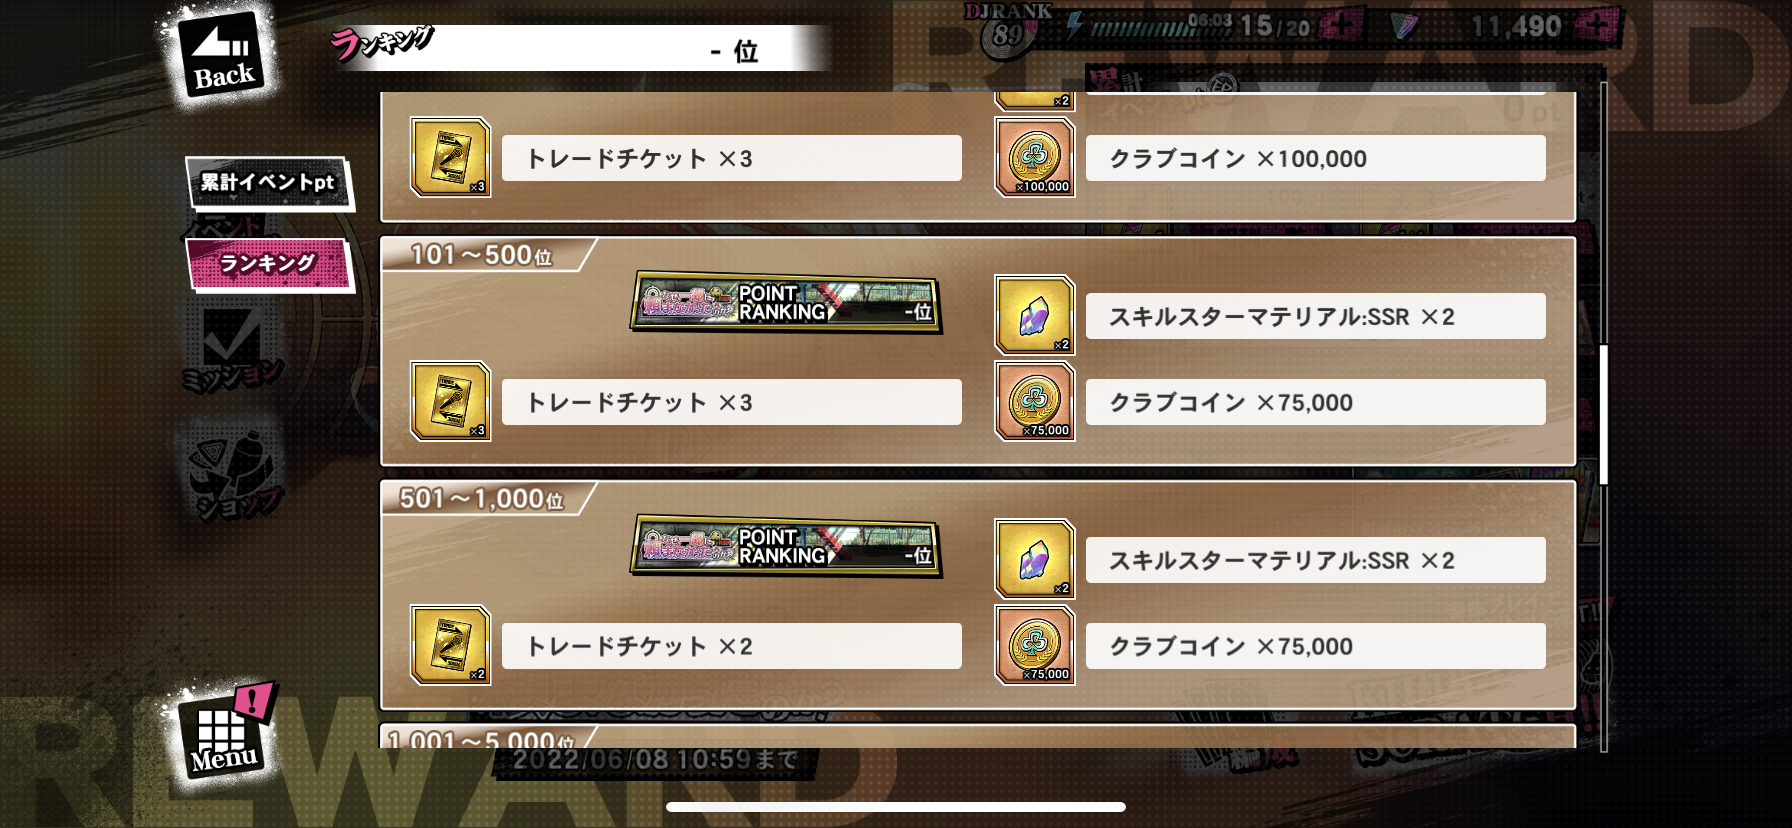Tap trade ticket ×2 icon in 501～1,000位
Screen dimensions: 1792x828
point(450,645)
